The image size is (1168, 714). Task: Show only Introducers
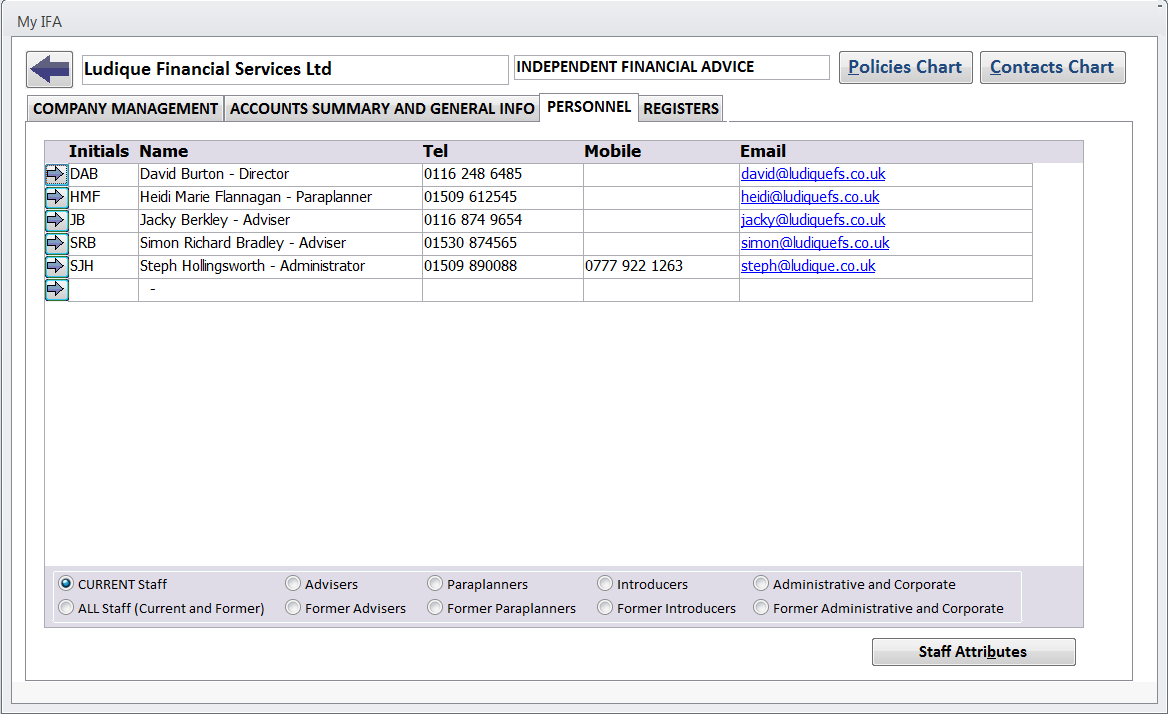(x=605, y=584)
